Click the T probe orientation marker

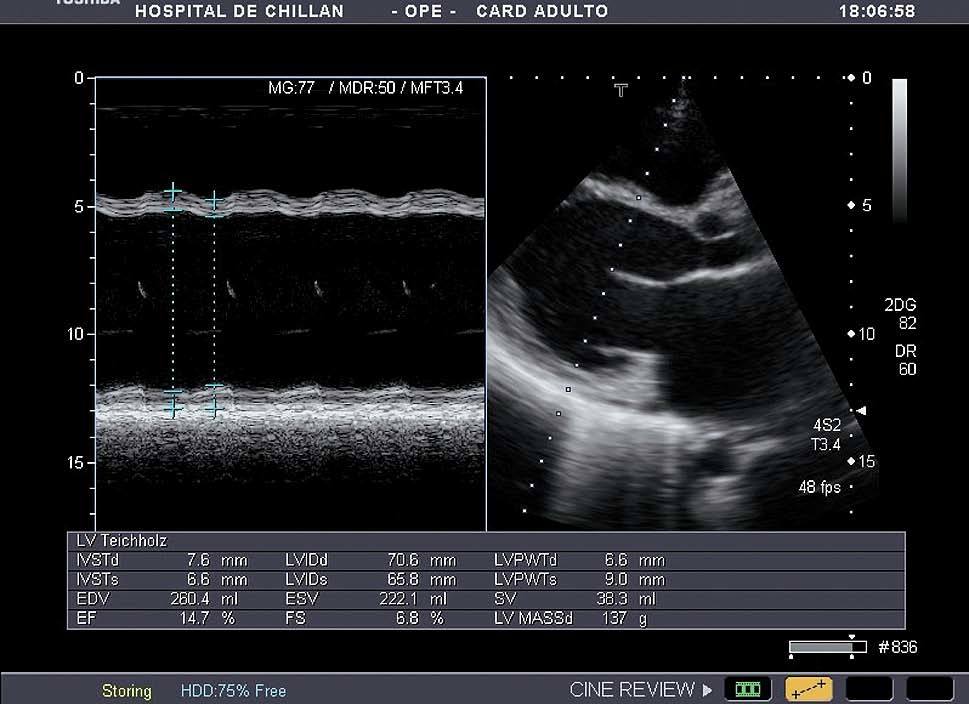(621, 91)
